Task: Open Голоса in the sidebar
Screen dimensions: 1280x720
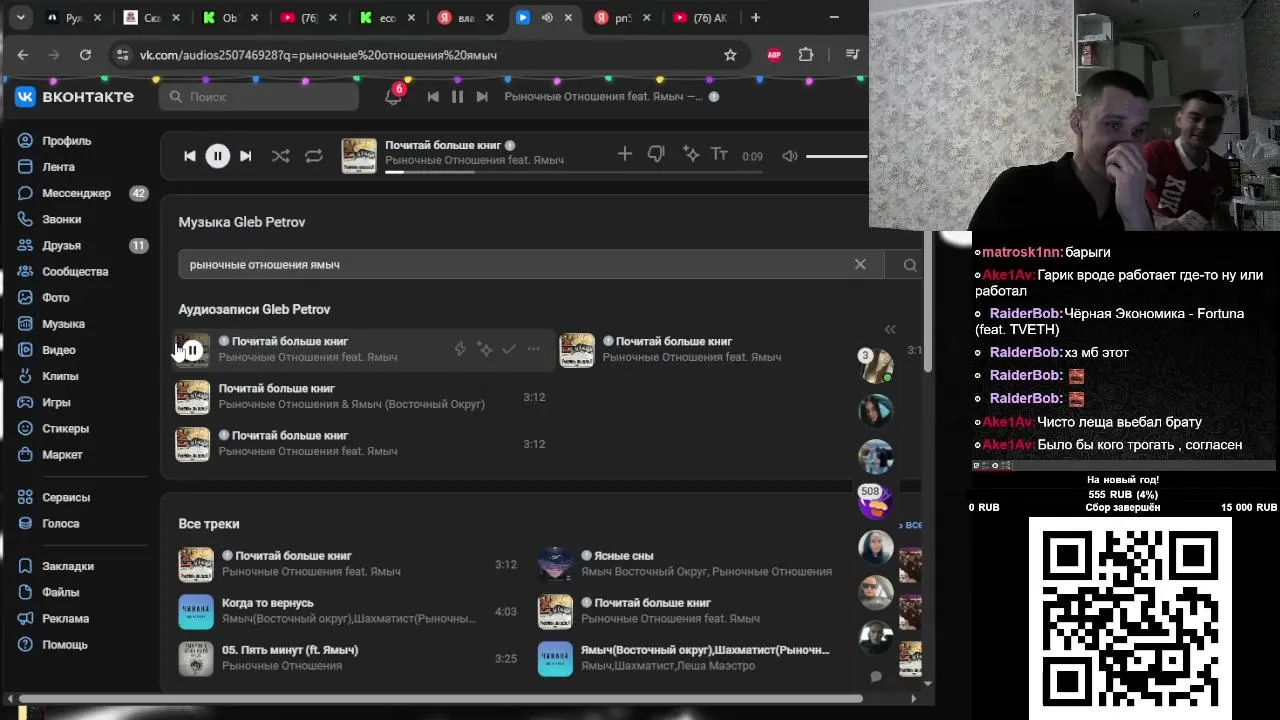Action: (x=60, y=523)
